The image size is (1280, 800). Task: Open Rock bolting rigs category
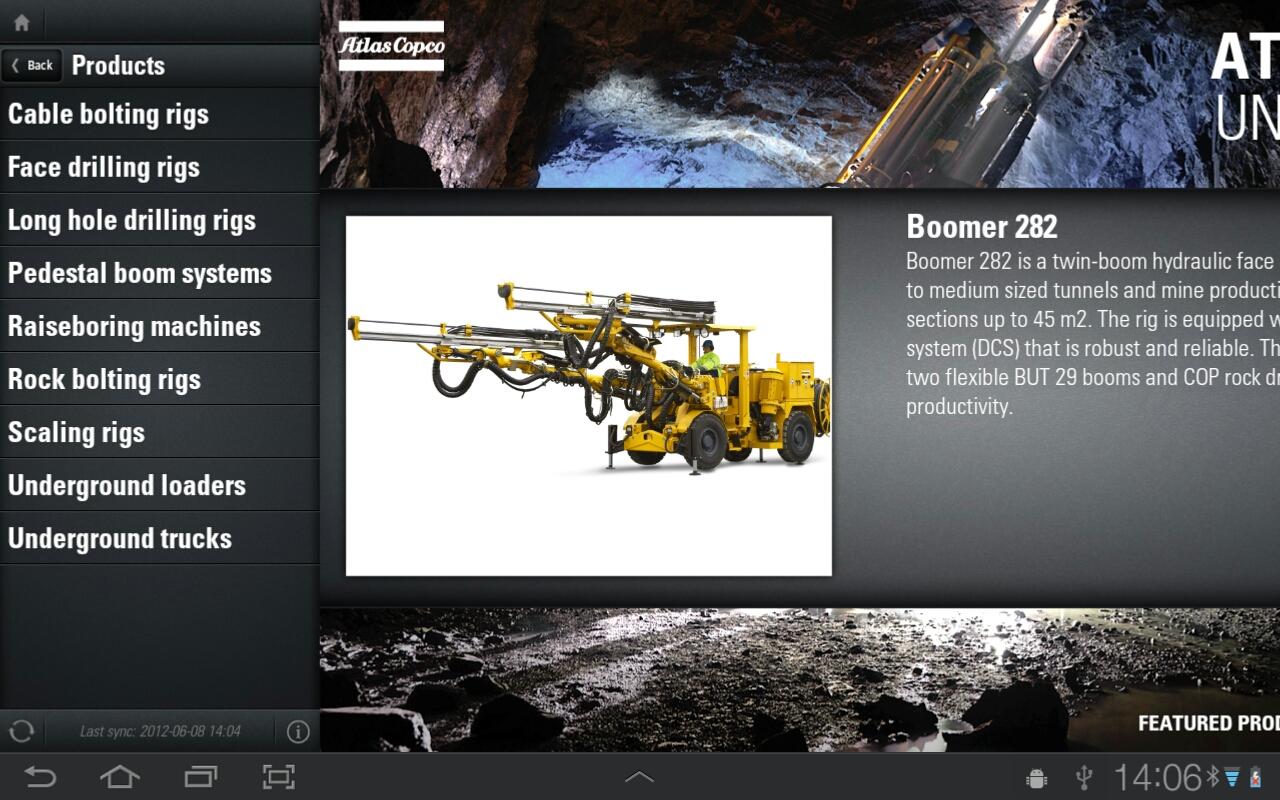click(x=160, y=379)
